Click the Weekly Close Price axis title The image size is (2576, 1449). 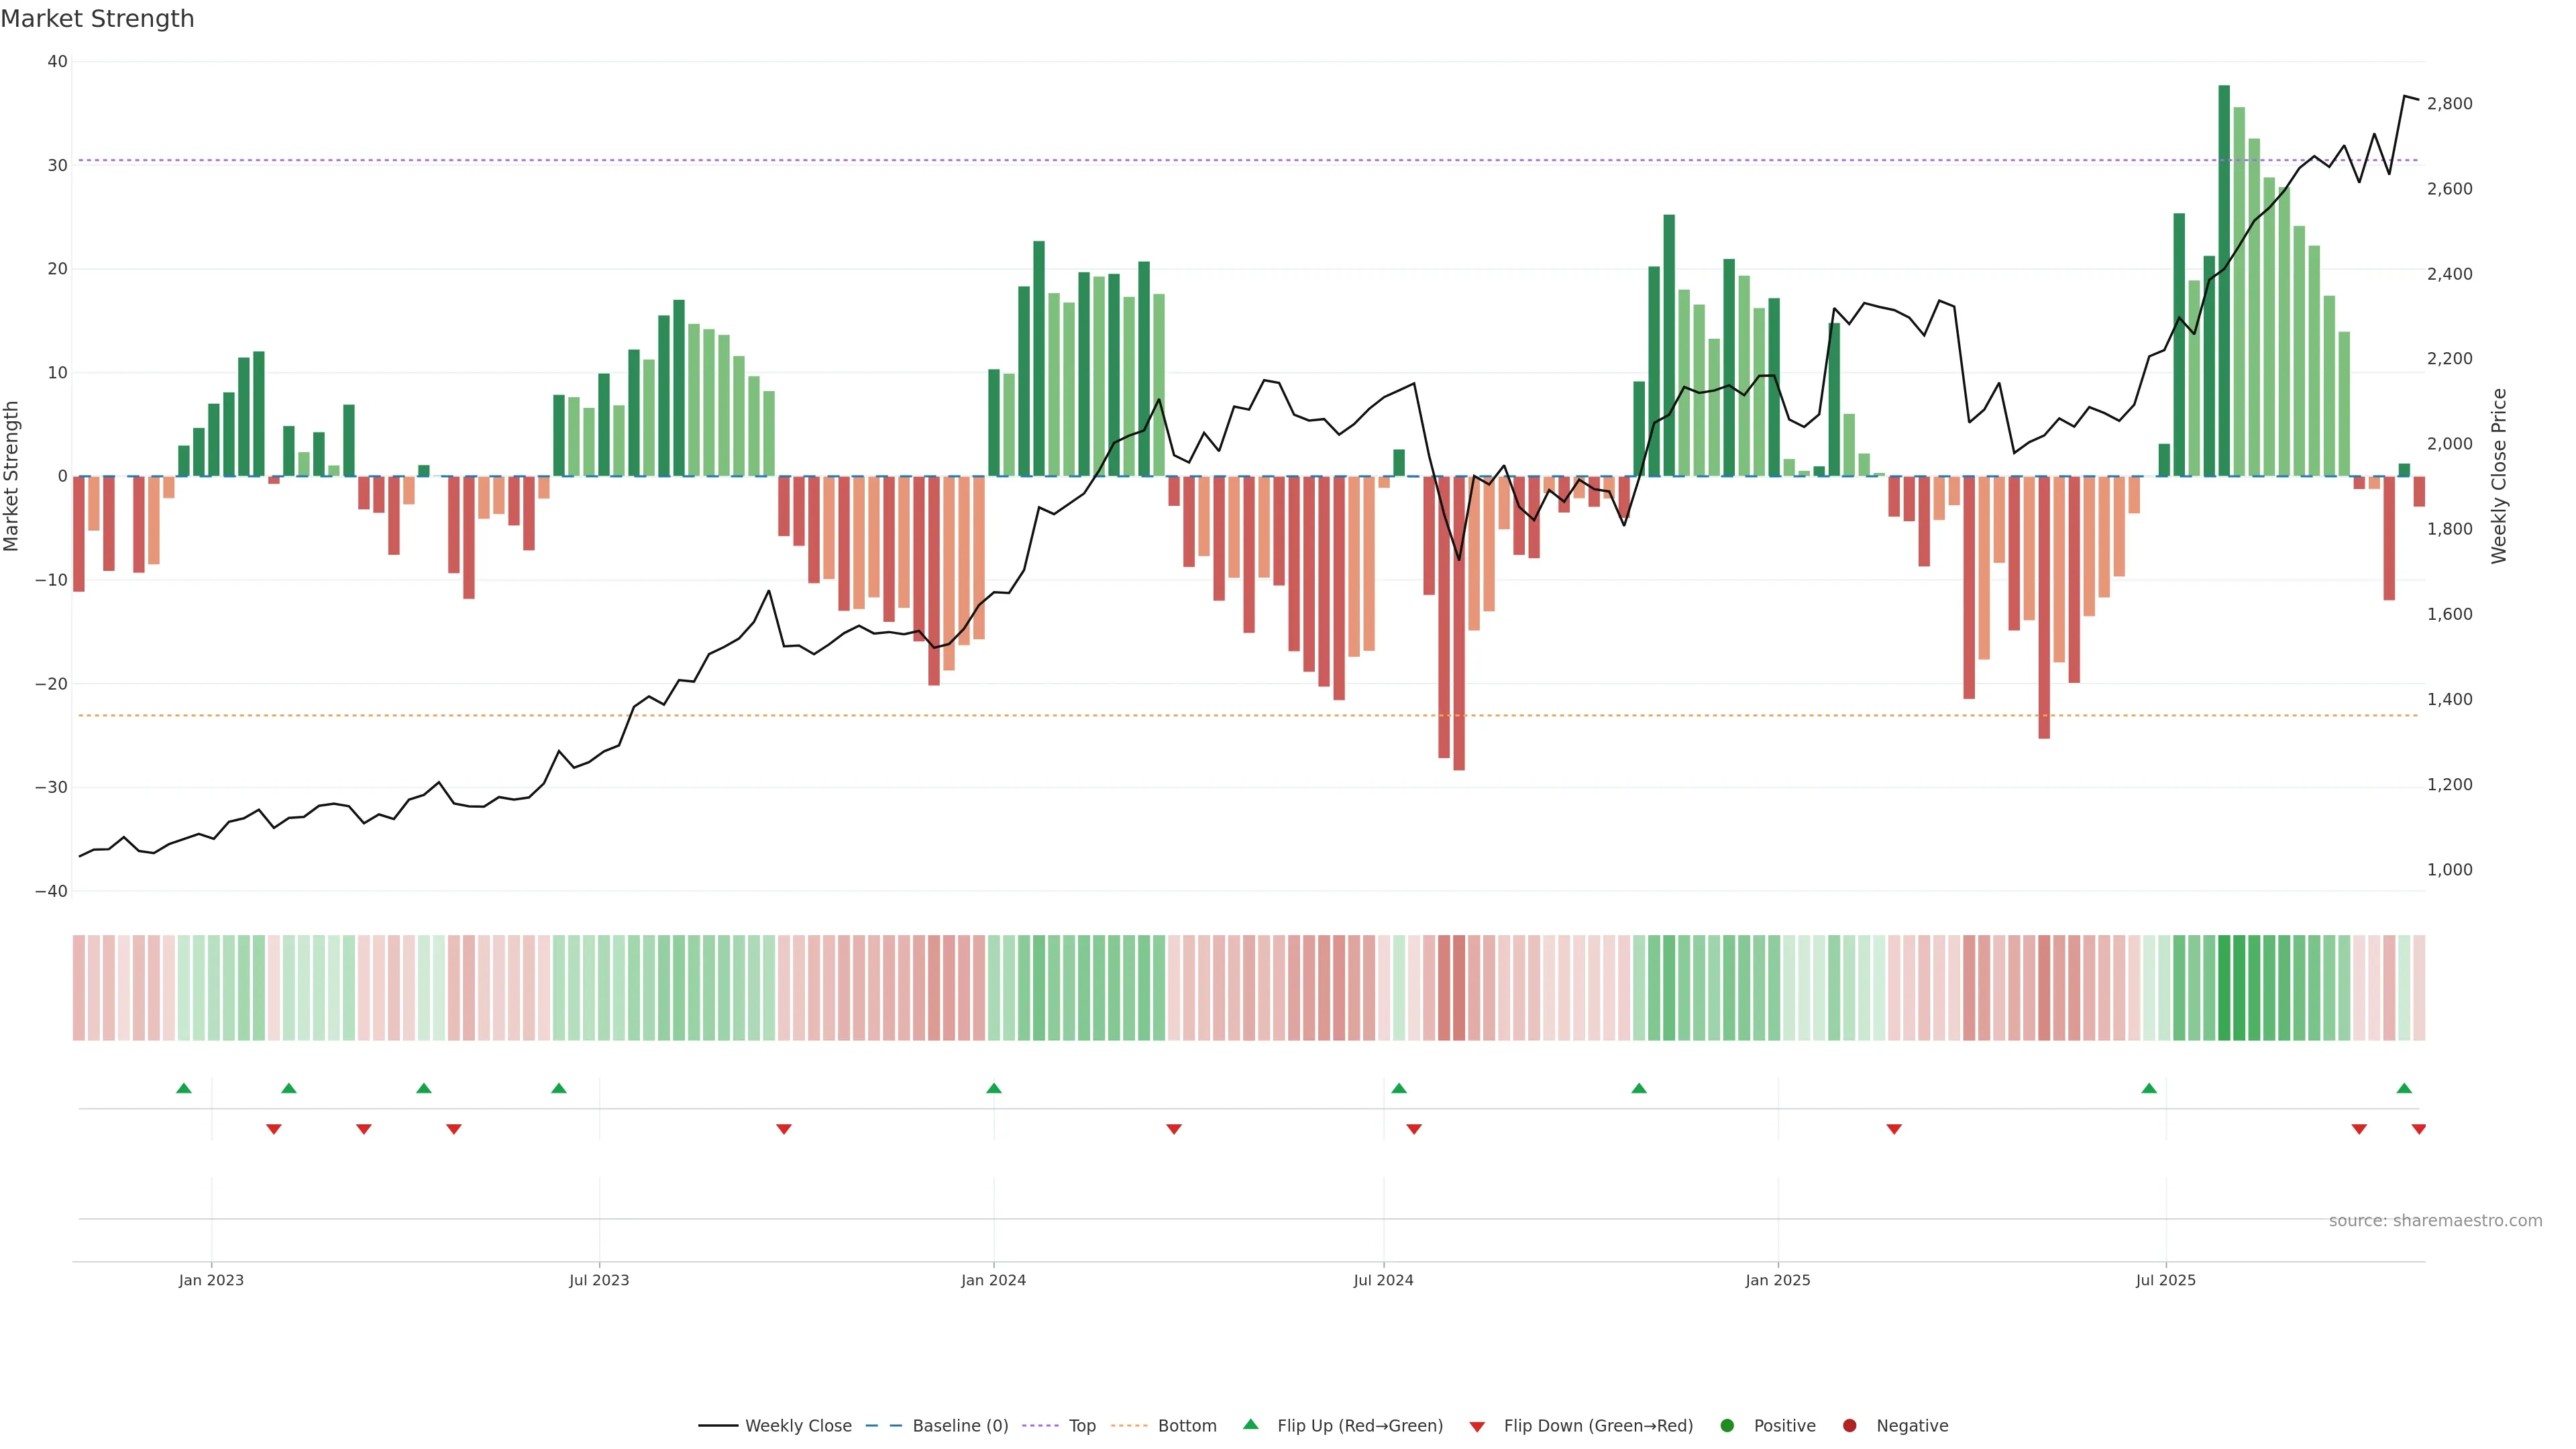click(x=2499, y=476)
